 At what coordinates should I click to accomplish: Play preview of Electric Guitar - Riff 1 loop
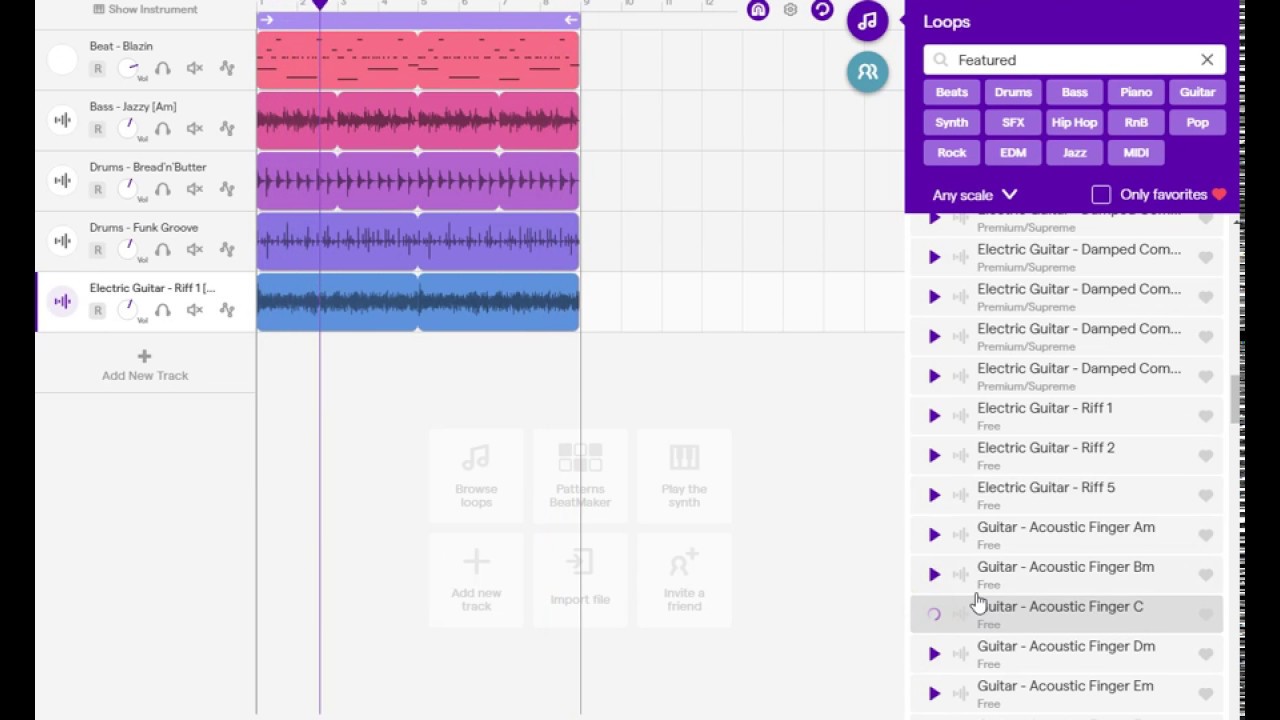(x=934, y=416)
